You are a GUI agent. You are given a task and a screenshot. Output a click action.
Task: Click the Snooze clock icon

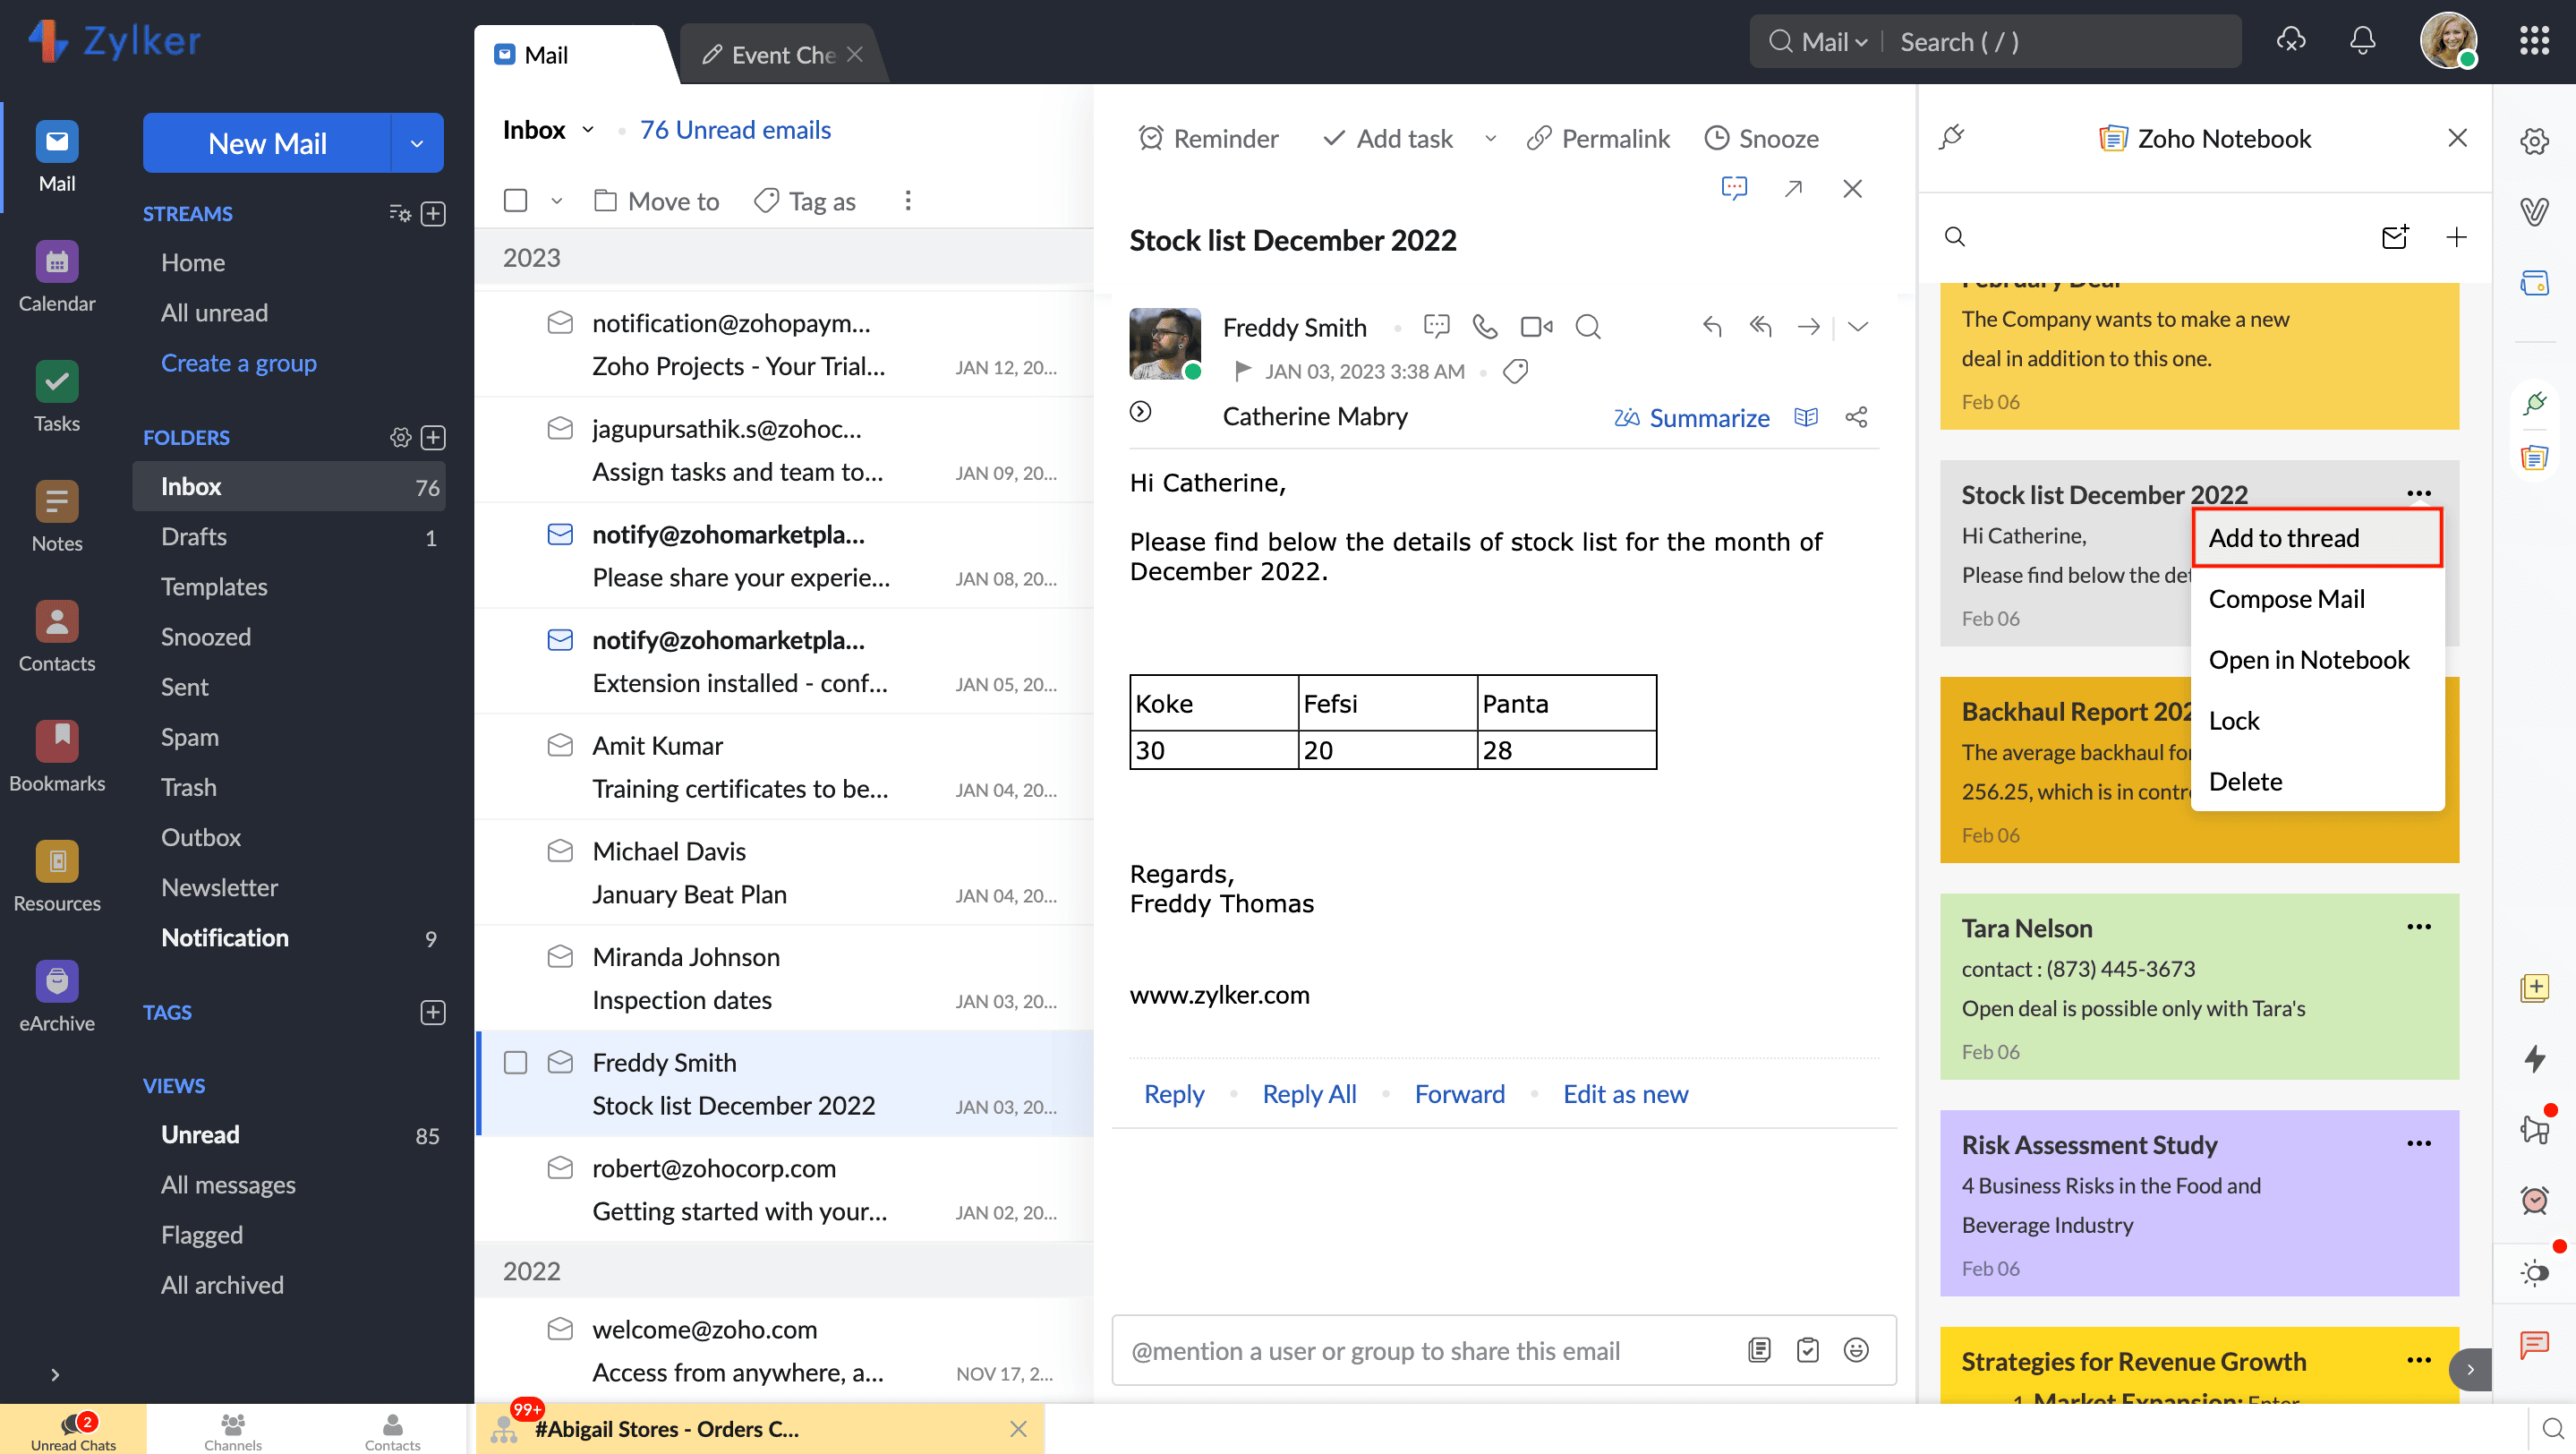1716,138
